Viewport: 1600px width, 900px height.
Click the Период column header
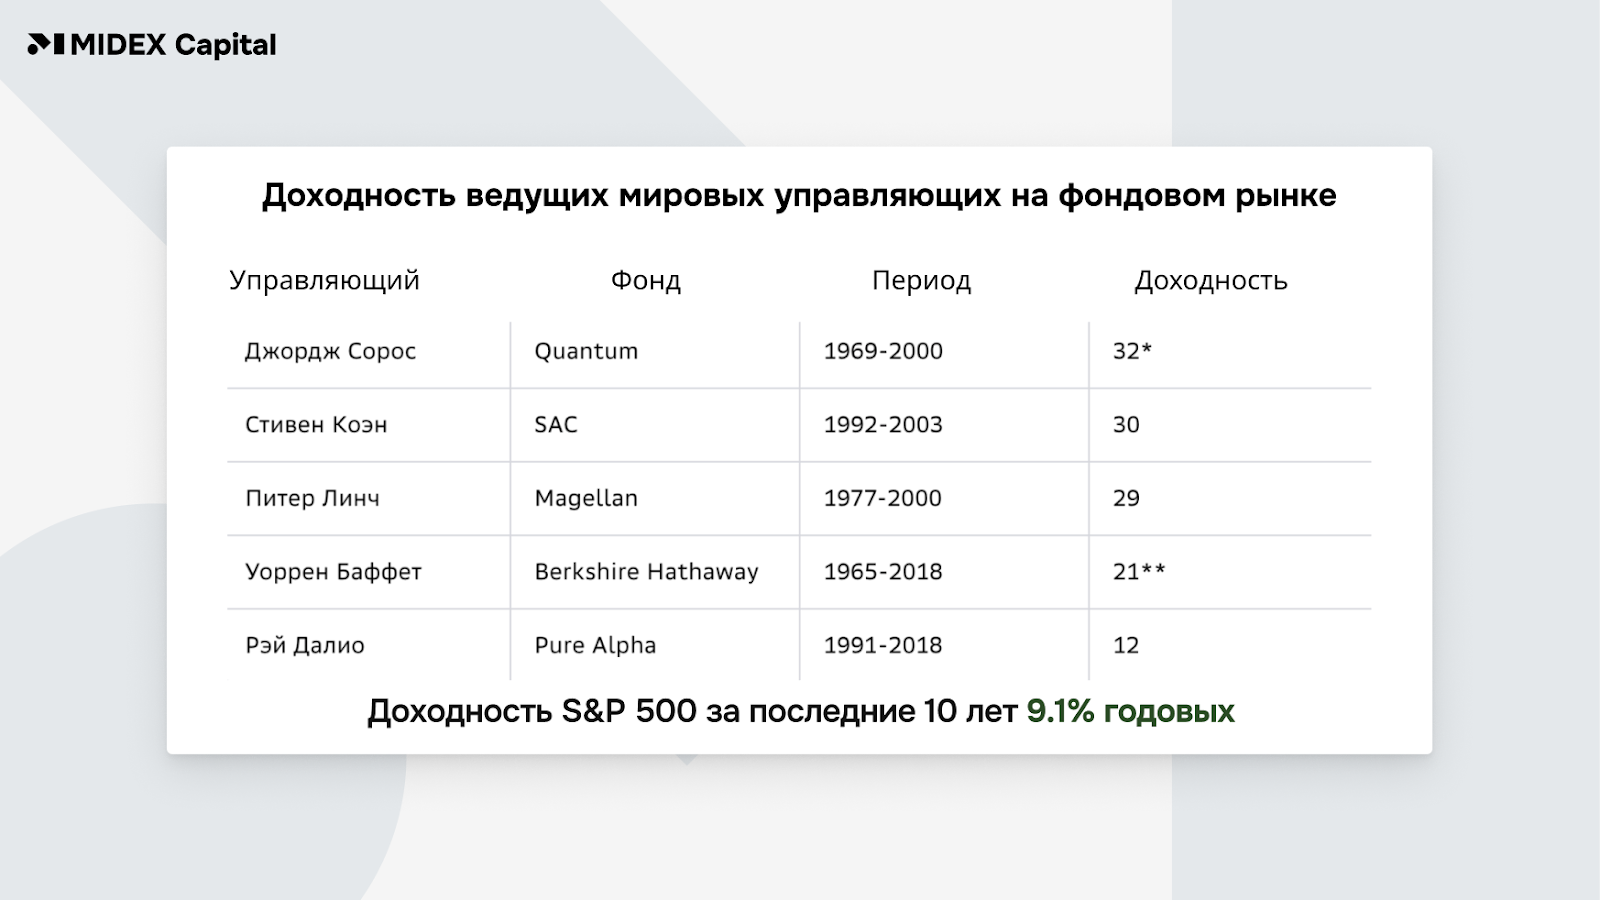(921, 280)
